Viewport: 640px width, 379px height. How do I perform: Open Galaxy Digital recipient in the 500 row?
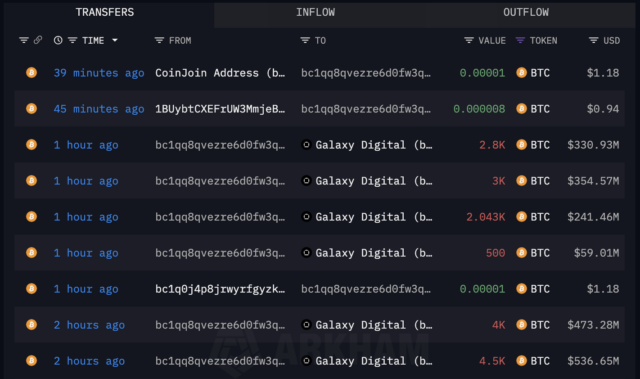tap(373, 253)
